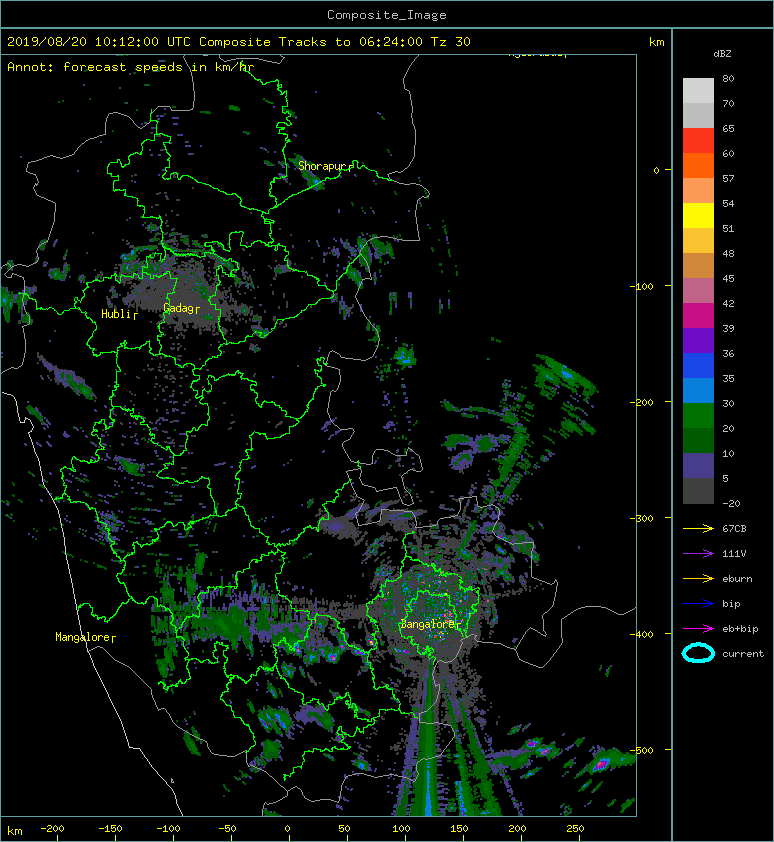Select the light orange 54-57 dBZ swatch
Viewport: 774px width, 842px height.
pyautogui.click(x=698, y=190)
